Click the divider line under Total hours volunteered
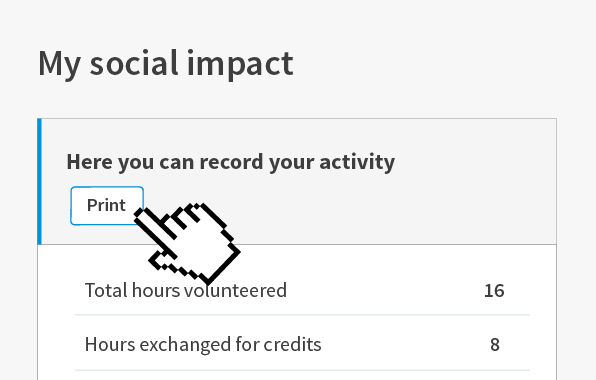This screenshot has width=596, height=380. click(302, 315)
